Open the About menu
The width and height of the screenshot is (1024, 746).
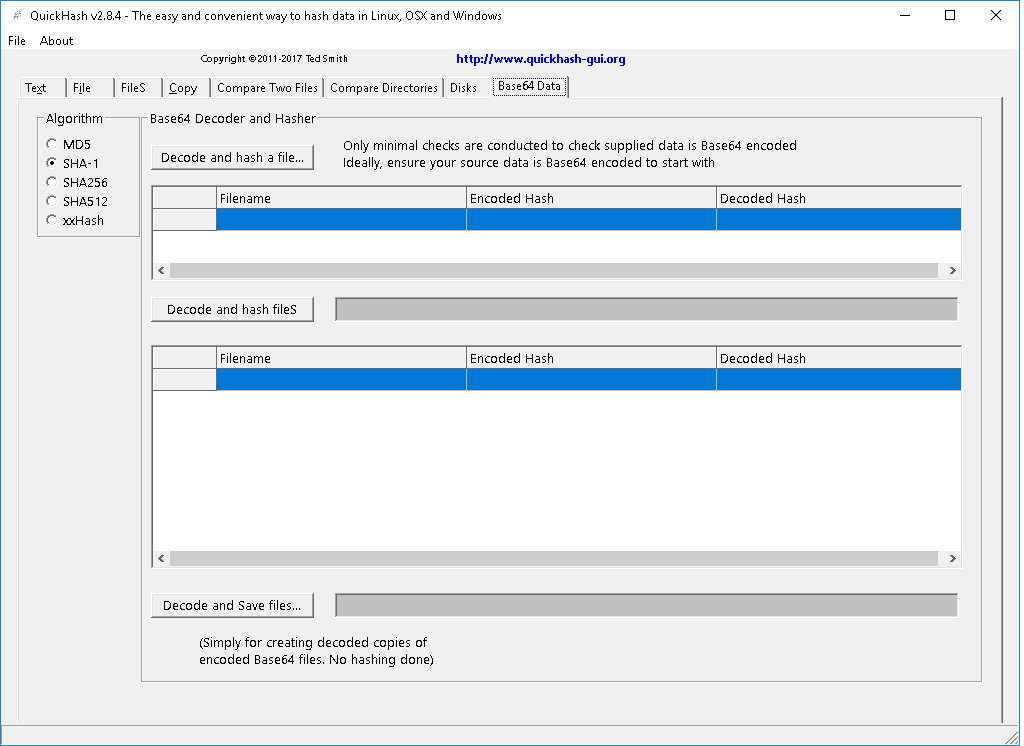[x=56, y=40]
